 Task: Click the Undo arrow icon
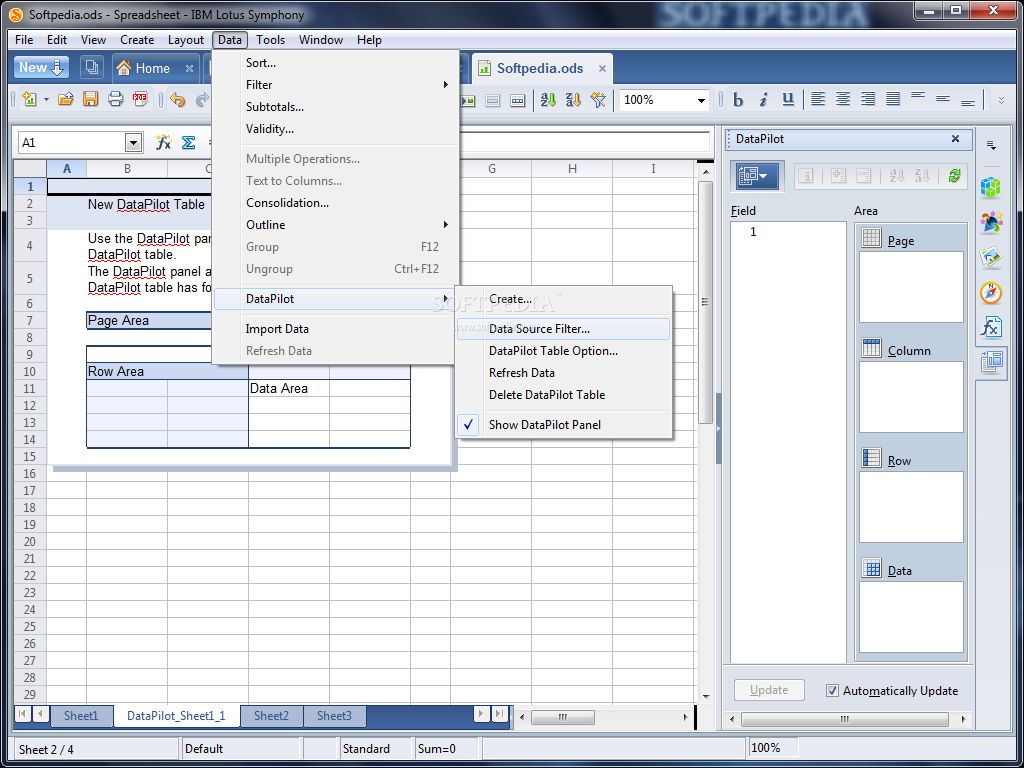point(177,99)
